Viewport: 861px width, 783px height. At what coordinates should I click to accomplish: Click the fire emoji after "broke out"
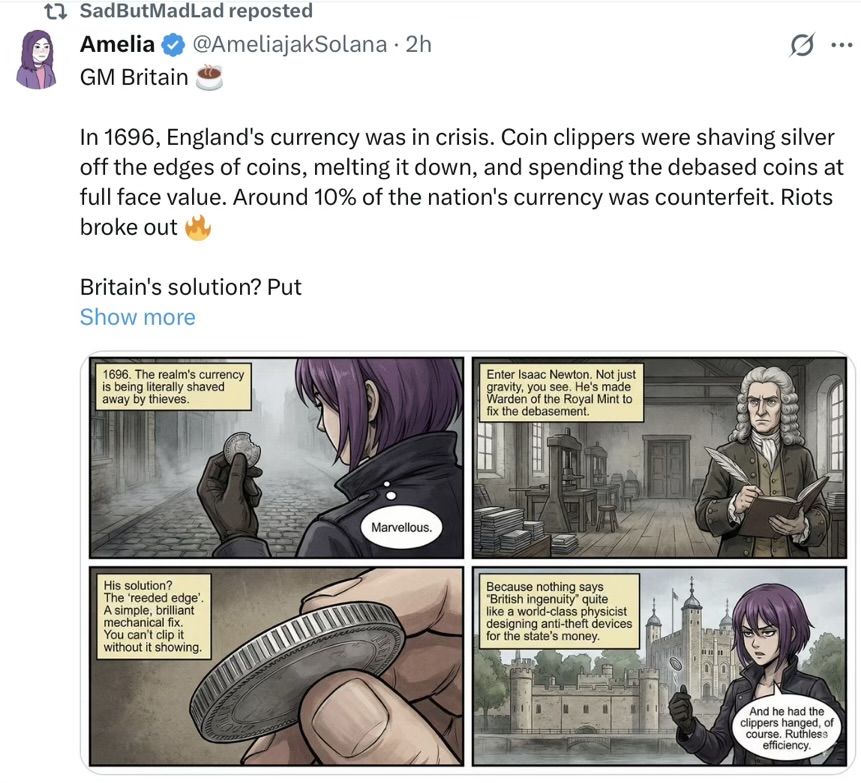click(198, 227)
